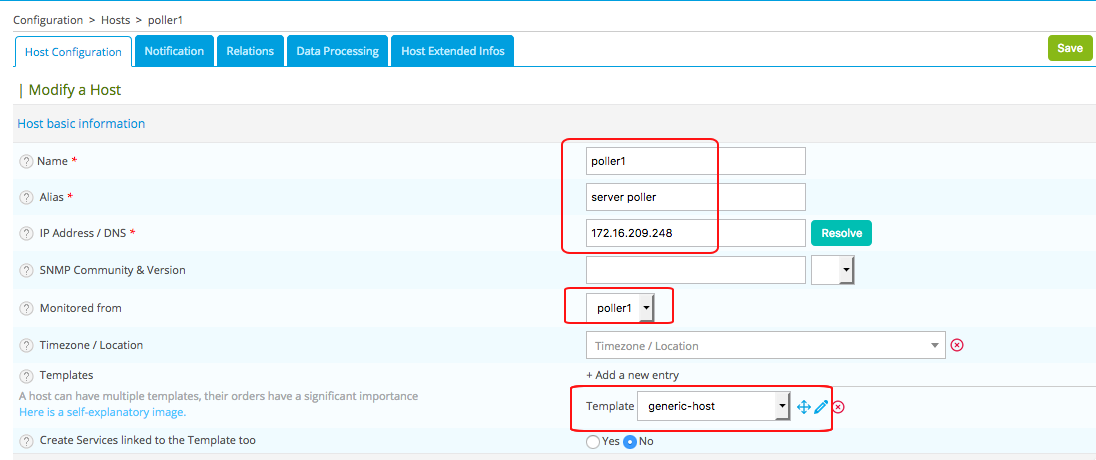Clear the Timezone / Location field with red X

[957, 345]
